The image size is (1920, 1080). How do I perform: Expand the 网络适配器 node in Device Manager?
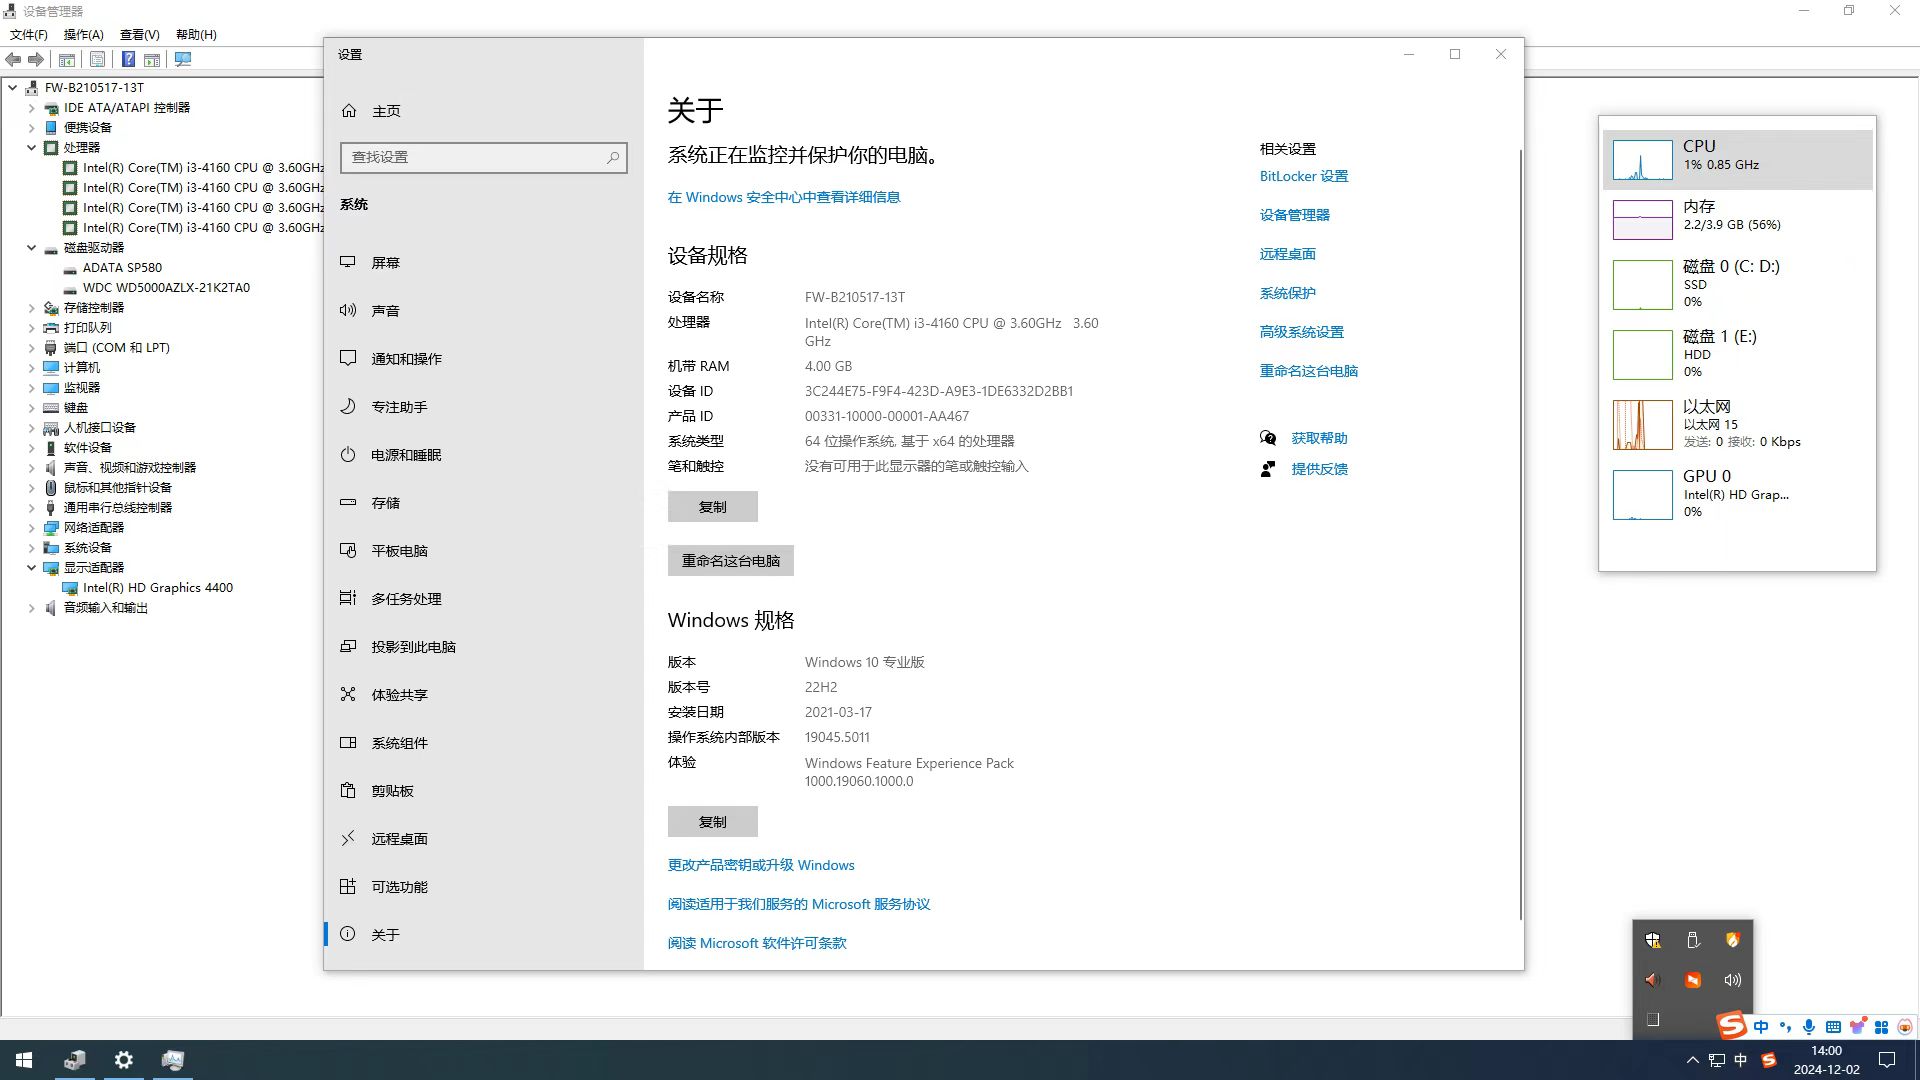[31, 527]
